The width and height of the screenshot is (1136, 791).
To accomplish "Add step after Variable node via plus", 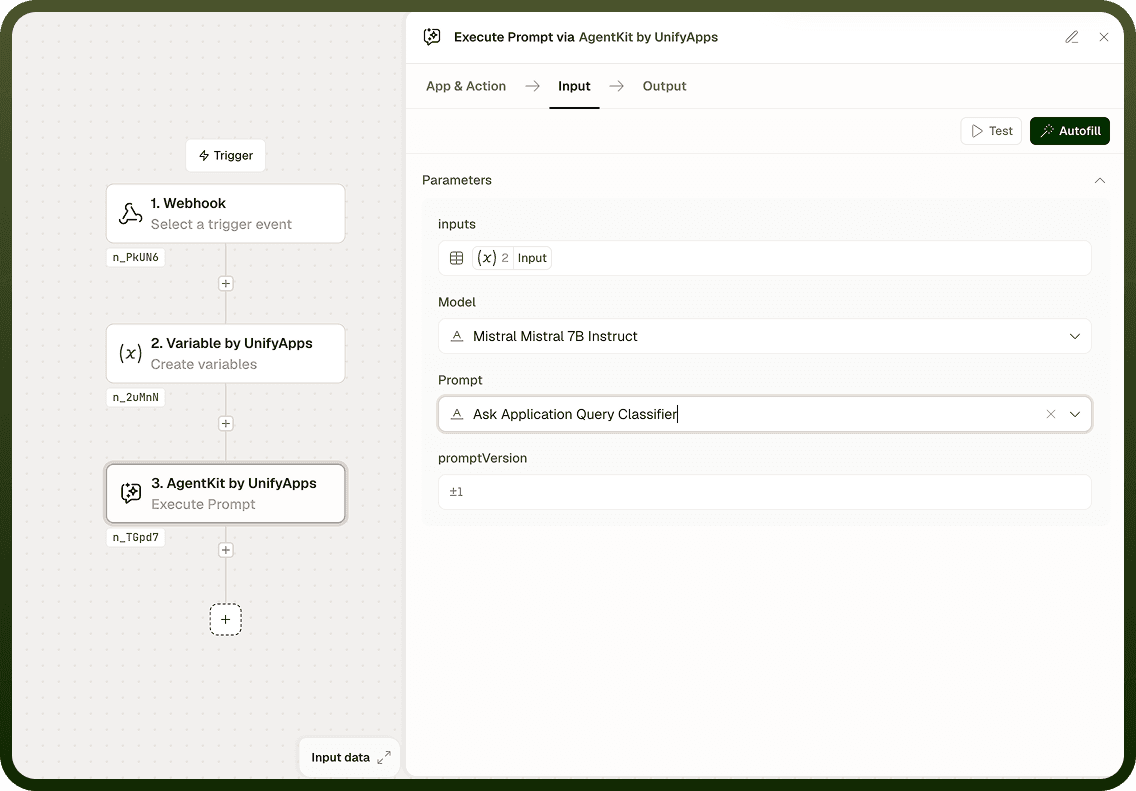I will pyautogui.click(x=225, y=423).
